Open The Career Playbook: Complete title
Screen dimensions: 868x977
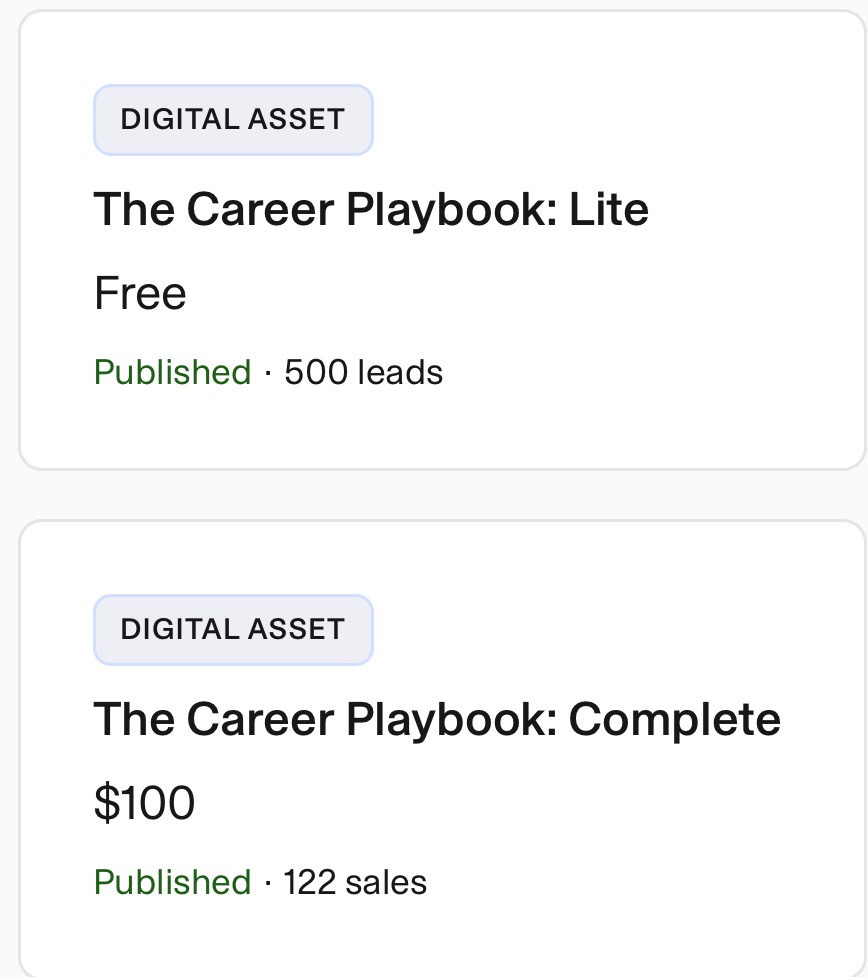tap(437, 719)
